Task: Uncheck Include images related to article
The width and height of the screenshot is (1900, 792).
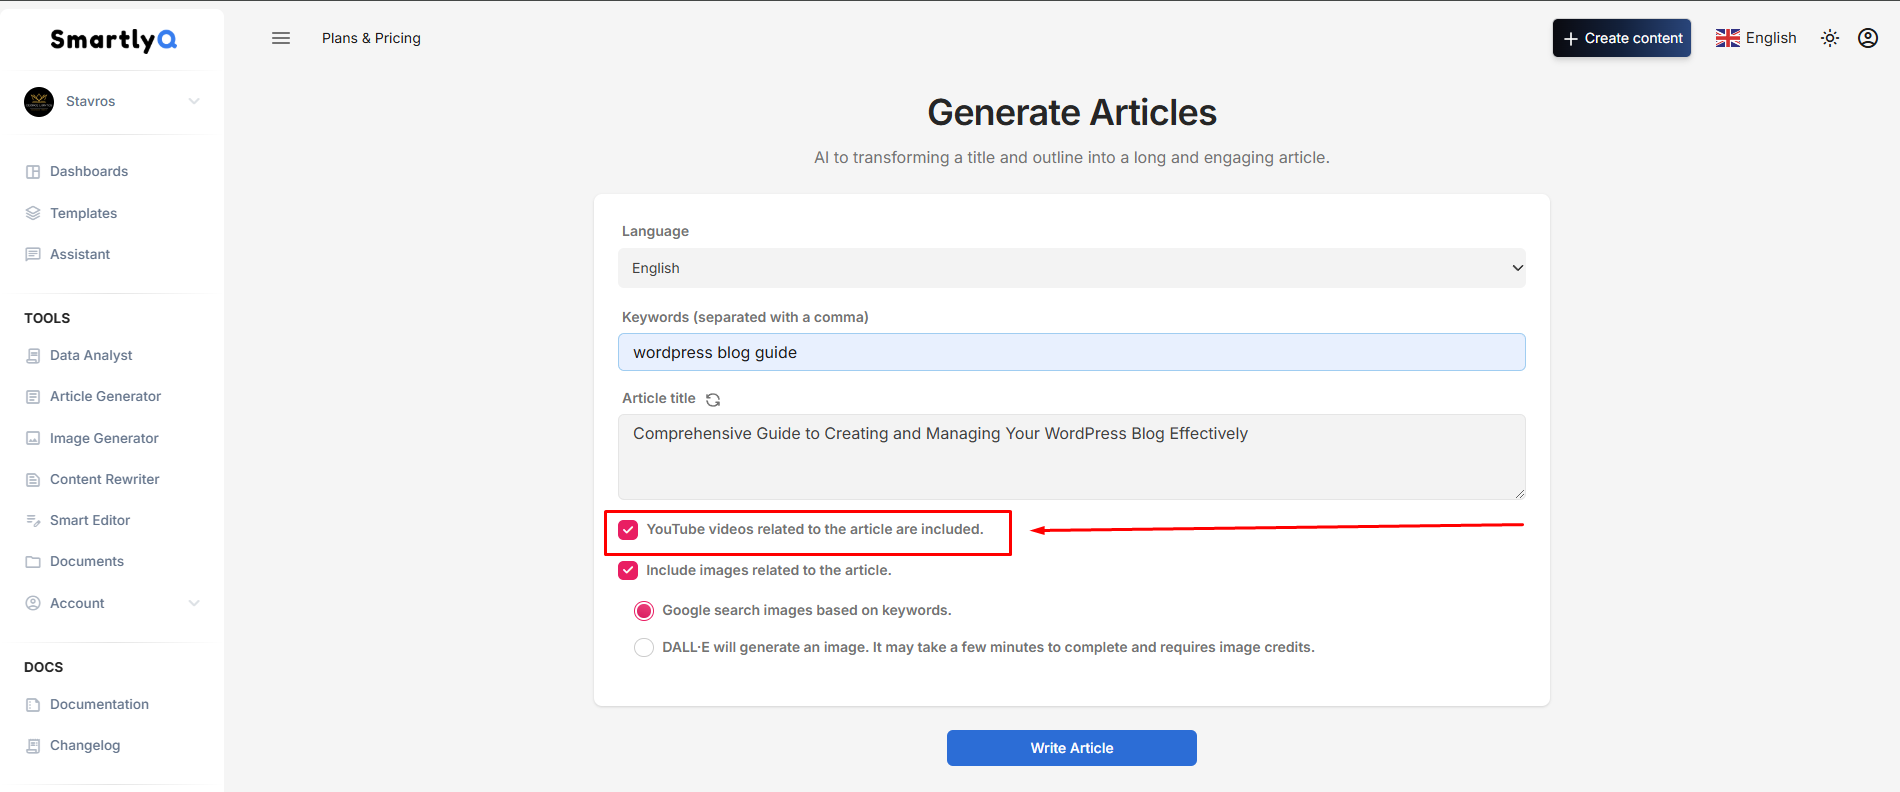Action: click(x=628, y=571)
